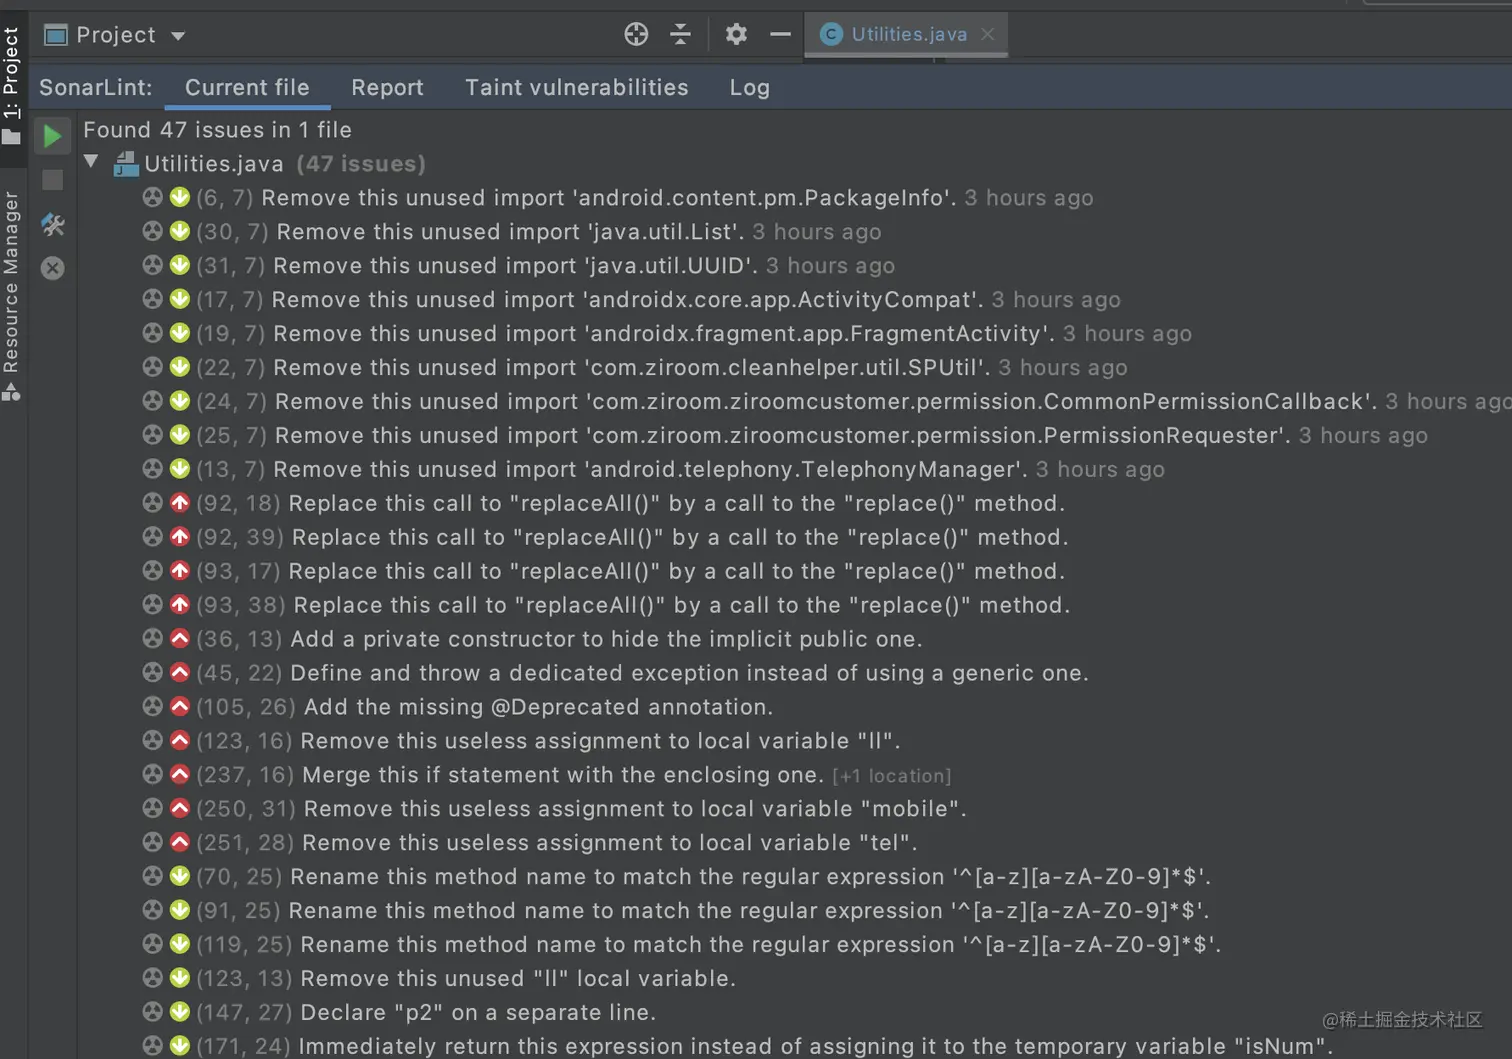Run SonarLint analysis with green play button
This screenshot has height=1059, width=1512.
(52, 136)
